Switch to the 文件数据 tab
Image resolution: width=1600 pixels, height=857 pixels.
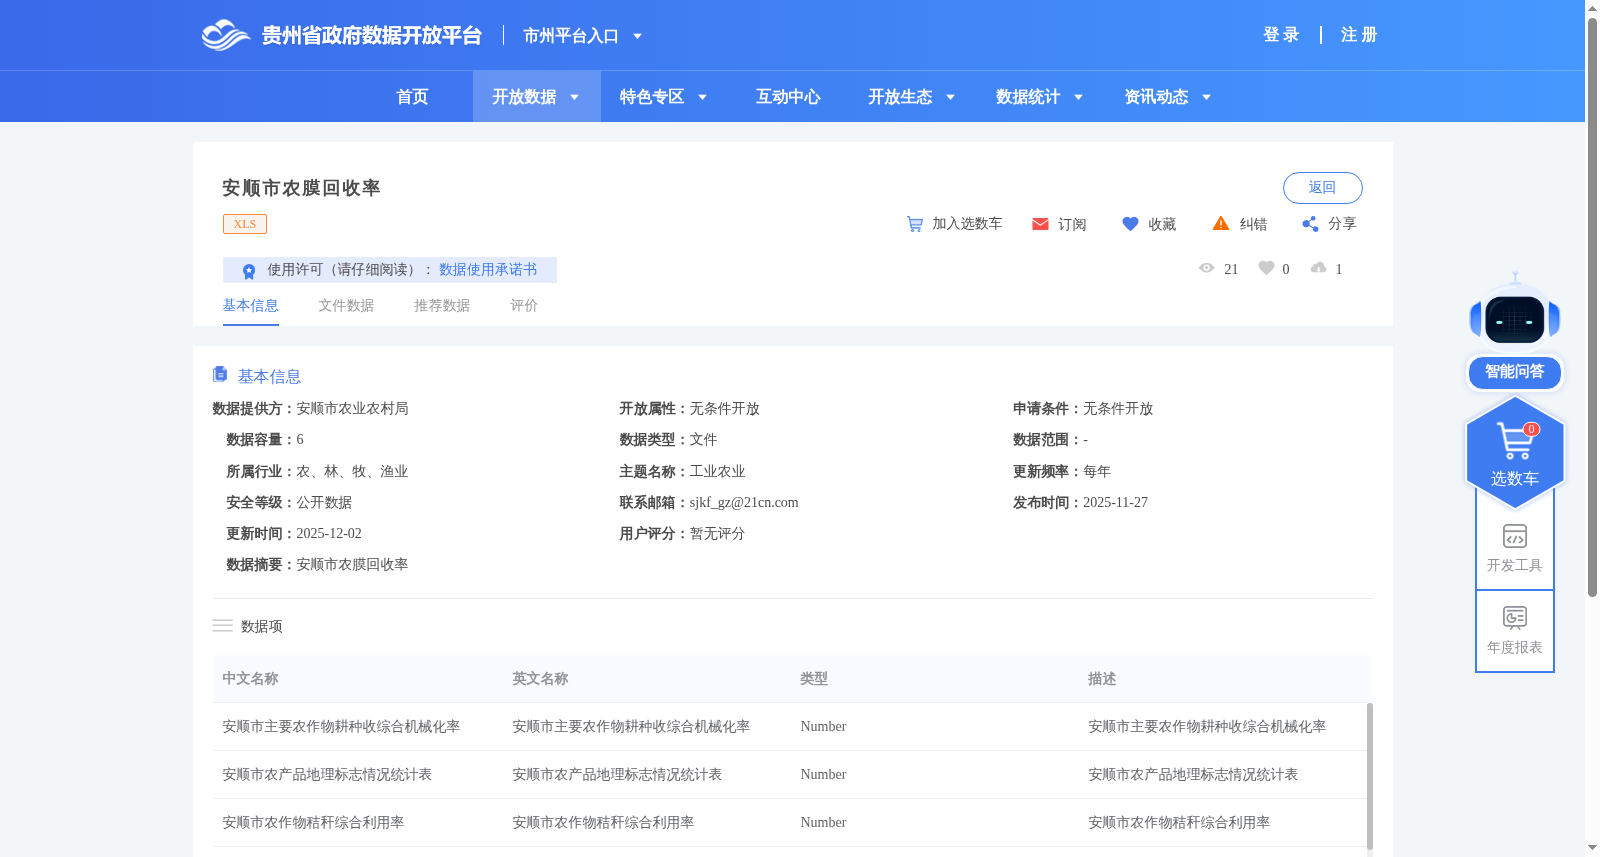click(346, 306)
